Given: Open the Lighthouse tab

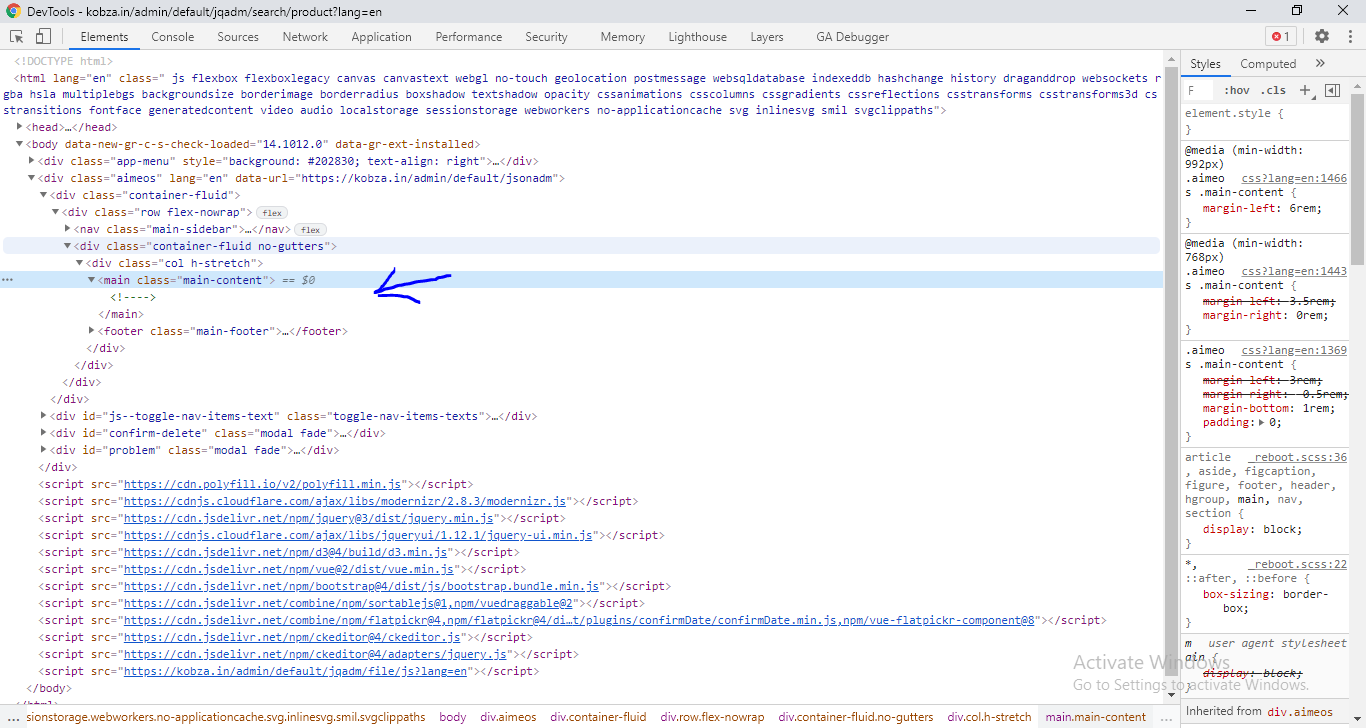Looking at the screenshot, I should click(x=697, y=37).
